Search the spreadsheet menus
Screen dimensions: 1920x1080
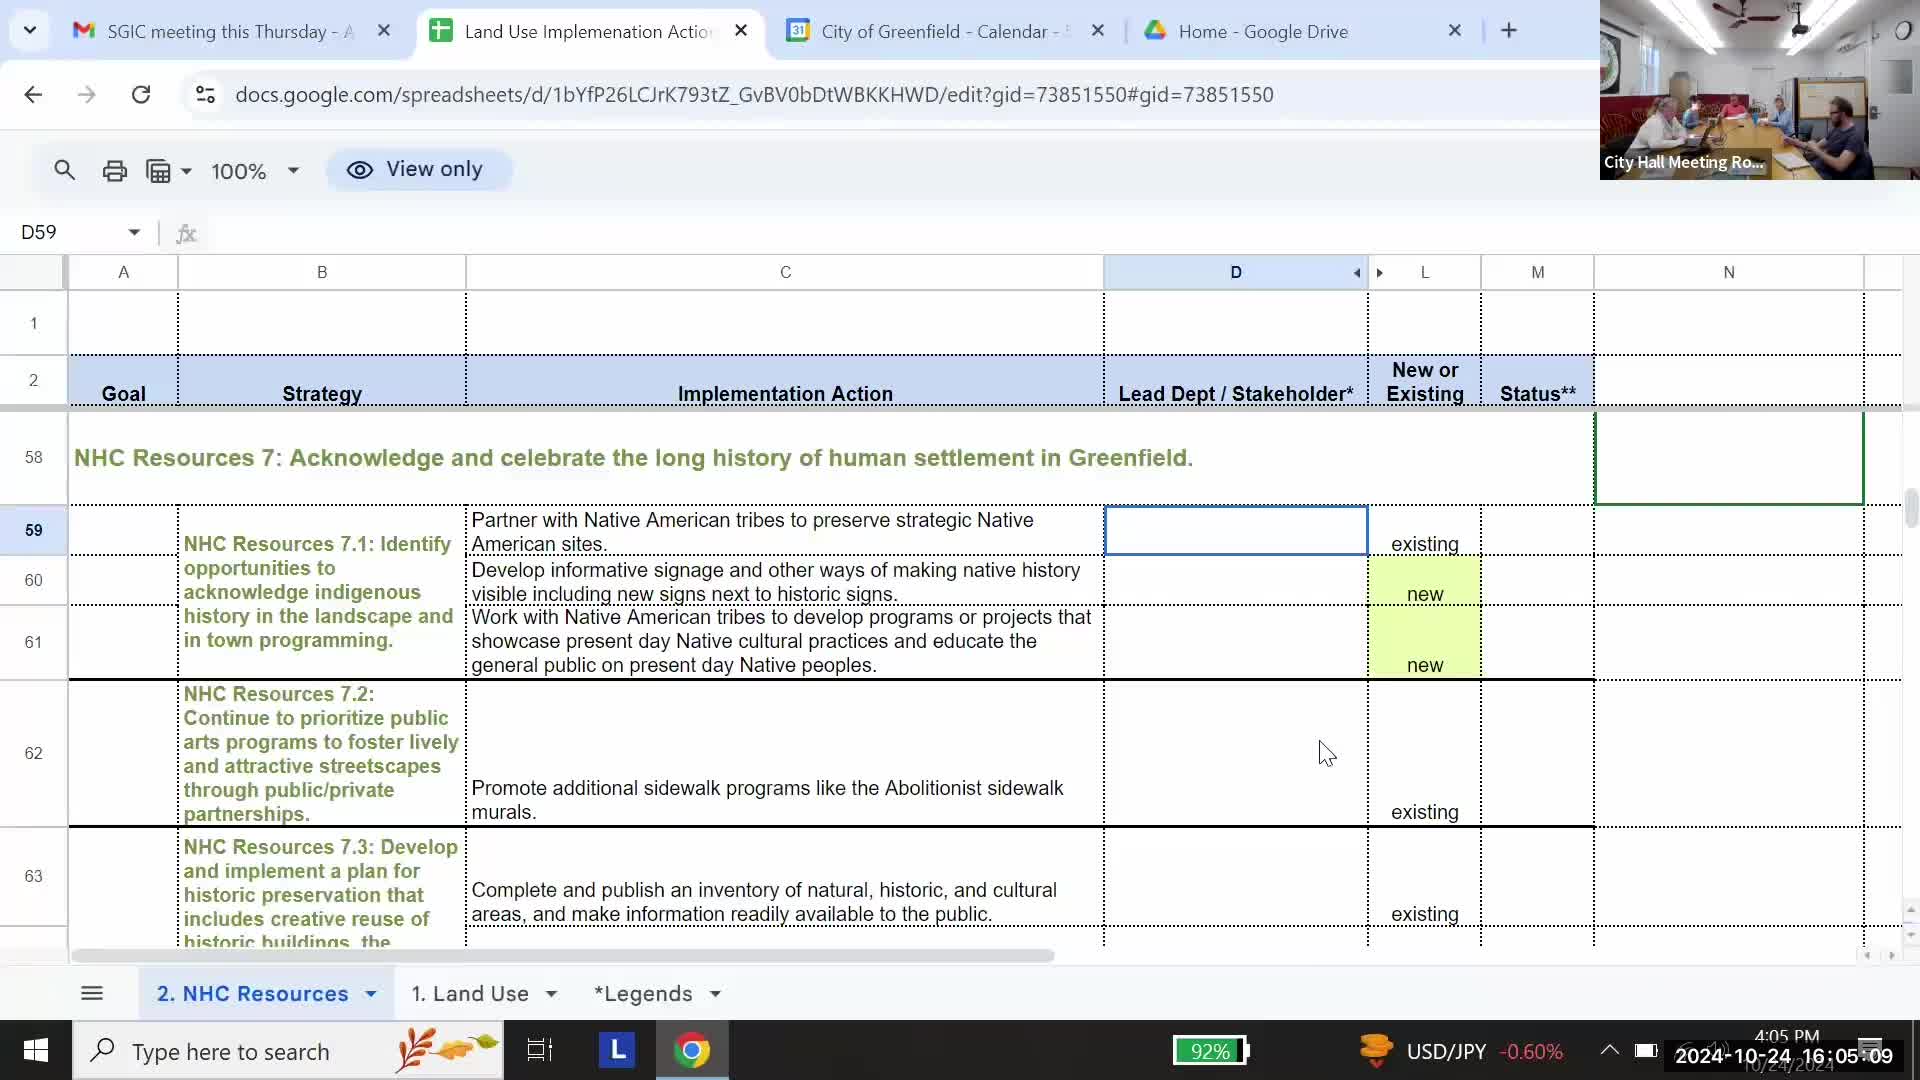pos(65,170)
